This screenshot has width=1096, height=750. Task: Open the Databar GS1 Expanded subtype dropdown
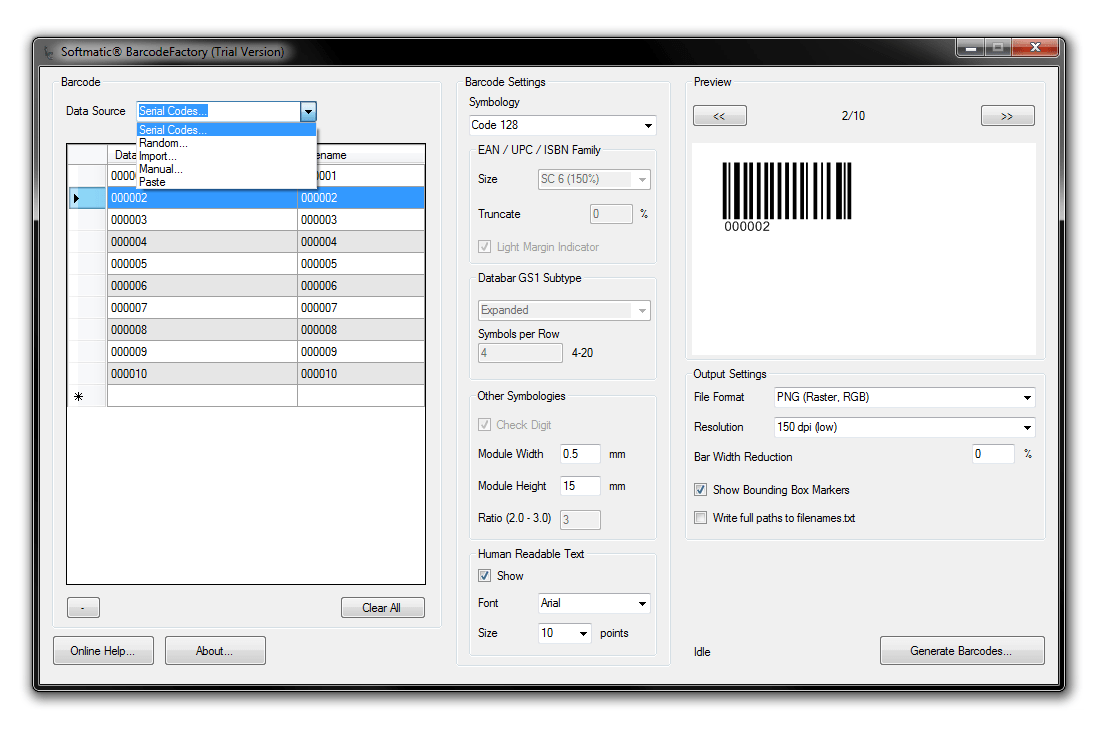pyautogui.click(x=564, y=310)
